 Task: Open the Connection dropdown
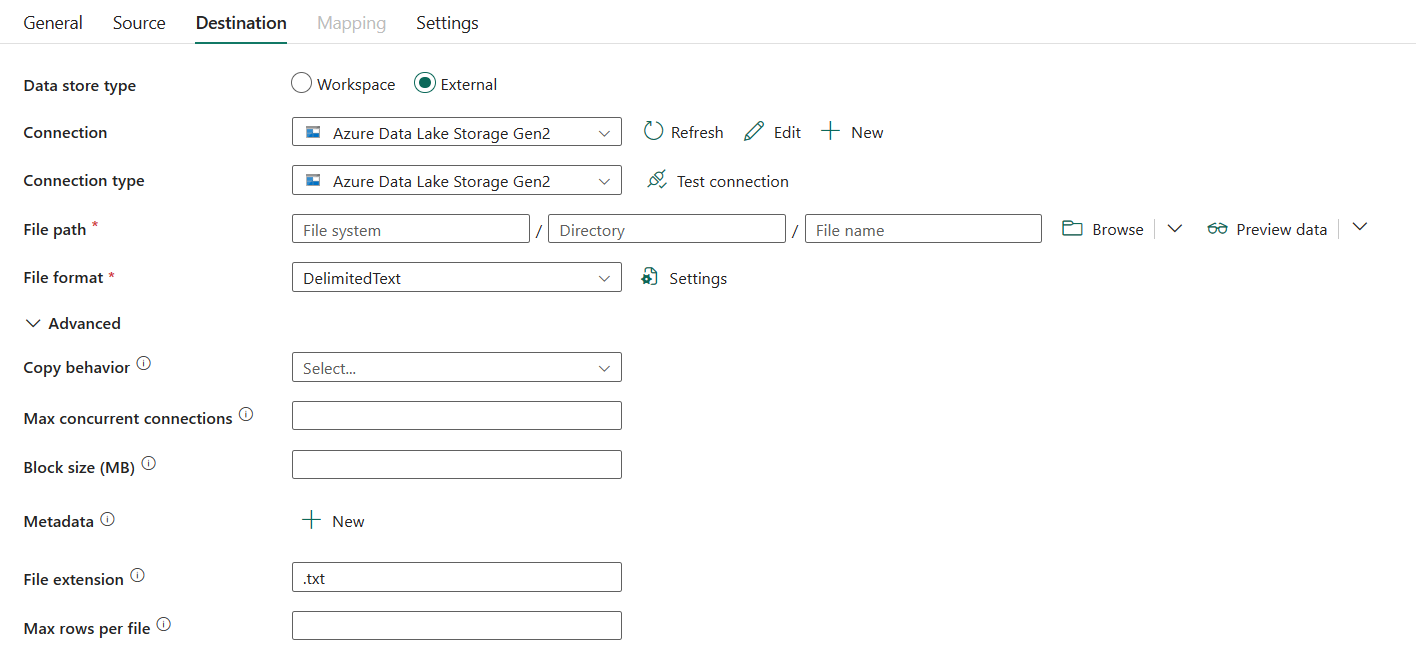tap(457, 132)
